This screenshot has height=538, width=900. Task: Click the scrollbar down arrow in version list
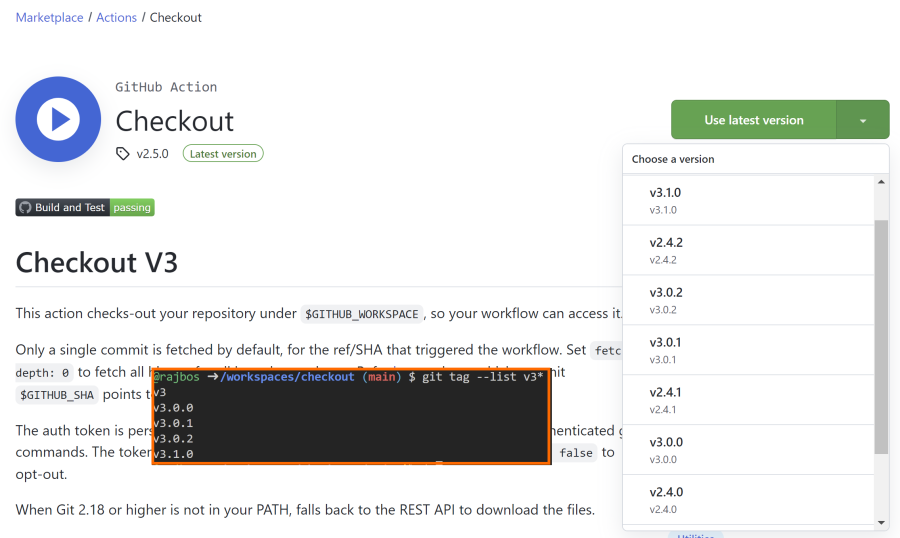click(881, 522)
